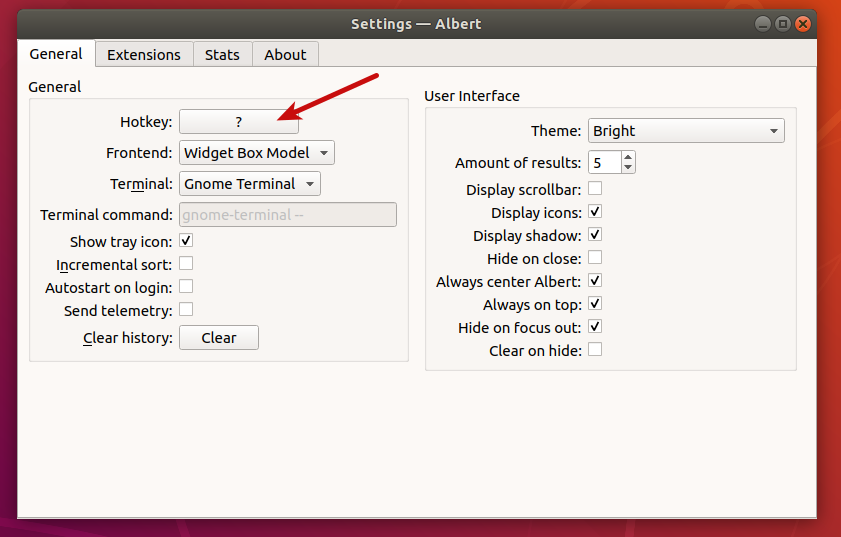841x537 pixels.
Task: Enable the Send telemetry checkbox
Action: pyautogui.click(x=186, y=310)
